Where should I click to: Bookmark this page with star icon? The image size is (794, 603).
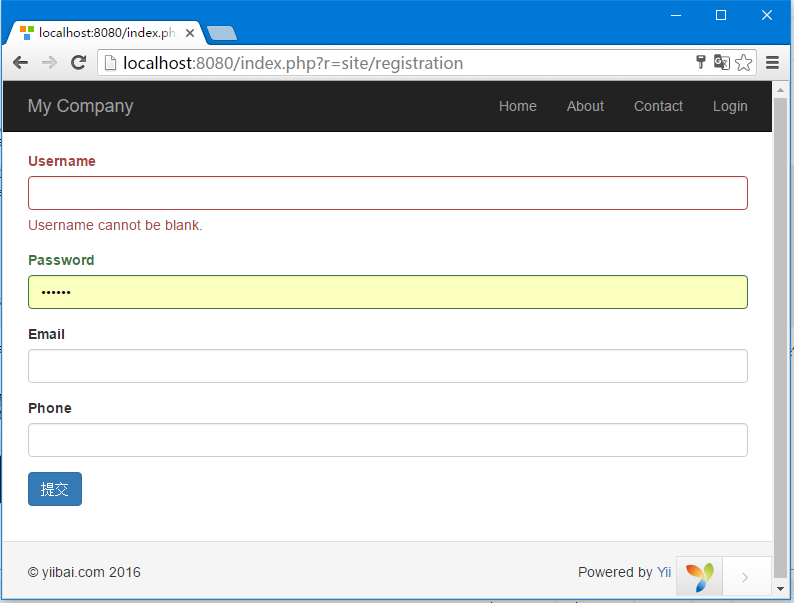coord(743,63)
